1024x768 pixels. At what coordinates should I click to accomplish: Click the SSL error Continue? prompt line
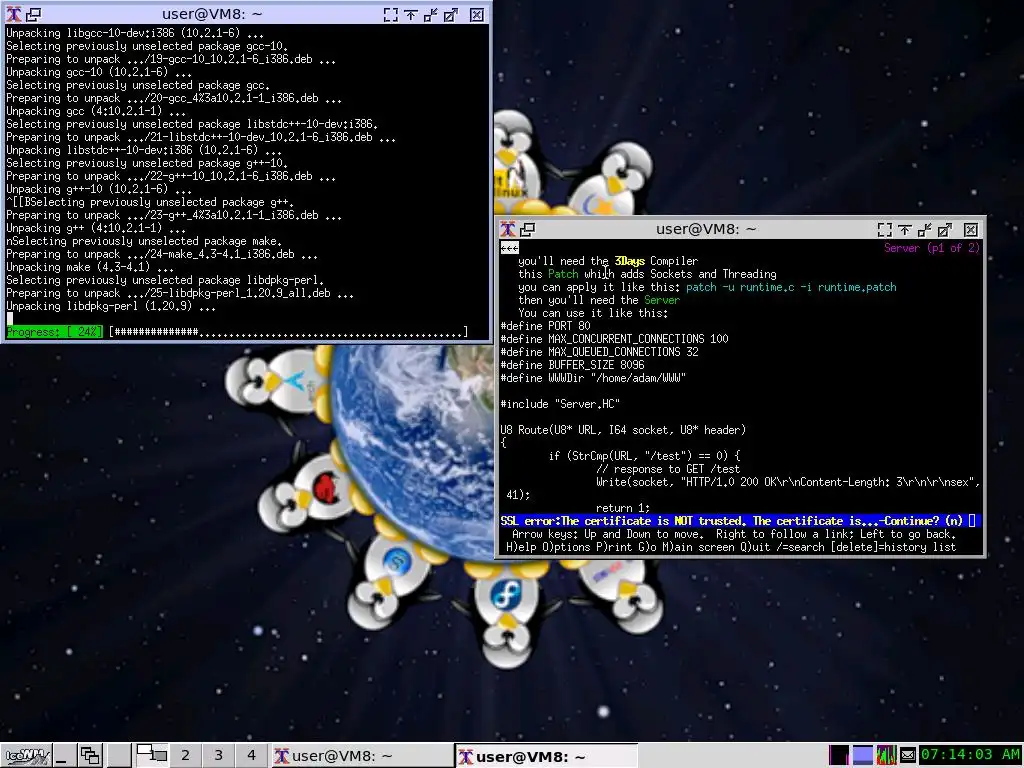[738, 521]
